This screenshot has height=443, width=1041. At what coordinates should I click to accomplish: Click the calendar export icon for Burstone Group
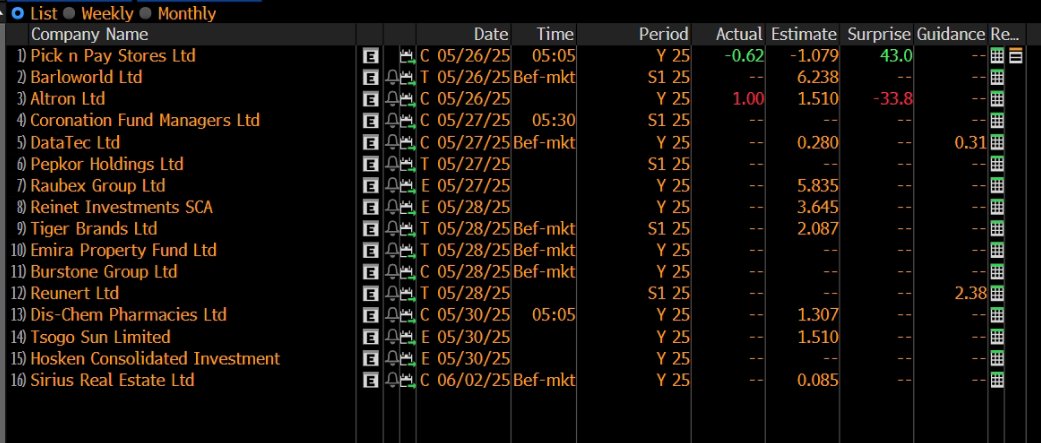(407, 272)
